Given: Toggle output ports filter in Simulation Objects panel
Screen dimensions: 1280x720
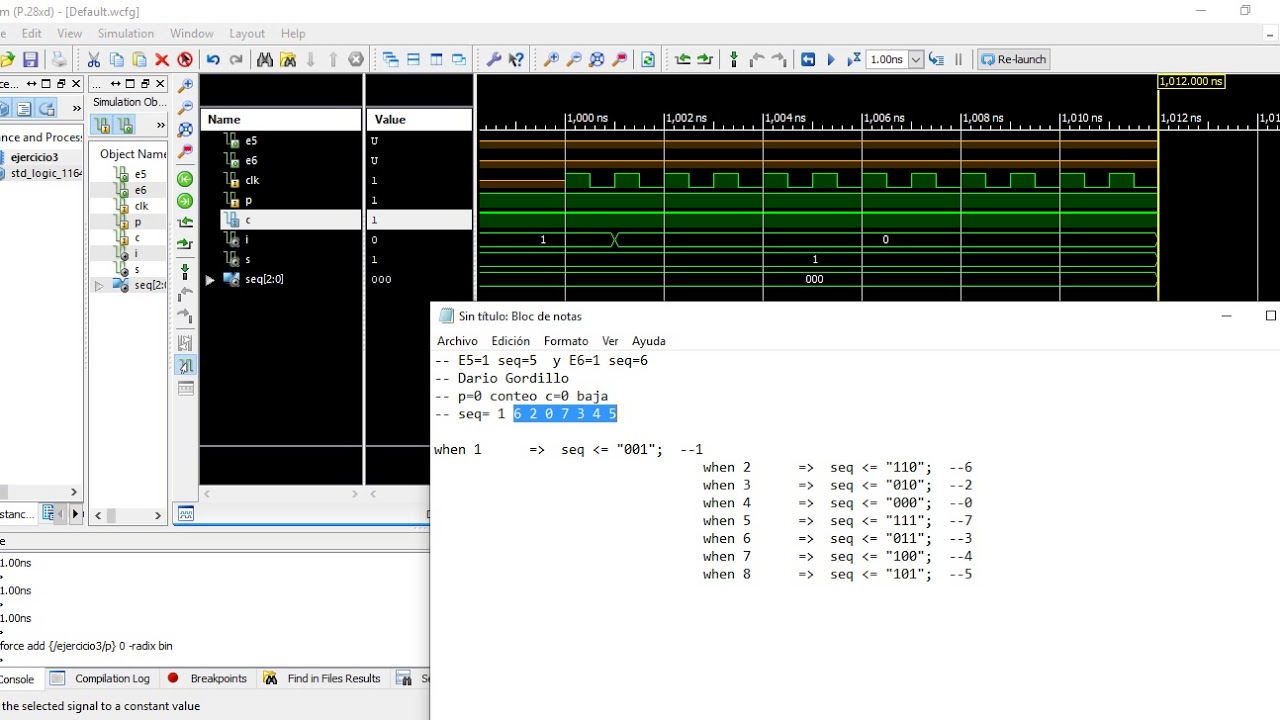Looking at the screenshot, I should [125, 126].
